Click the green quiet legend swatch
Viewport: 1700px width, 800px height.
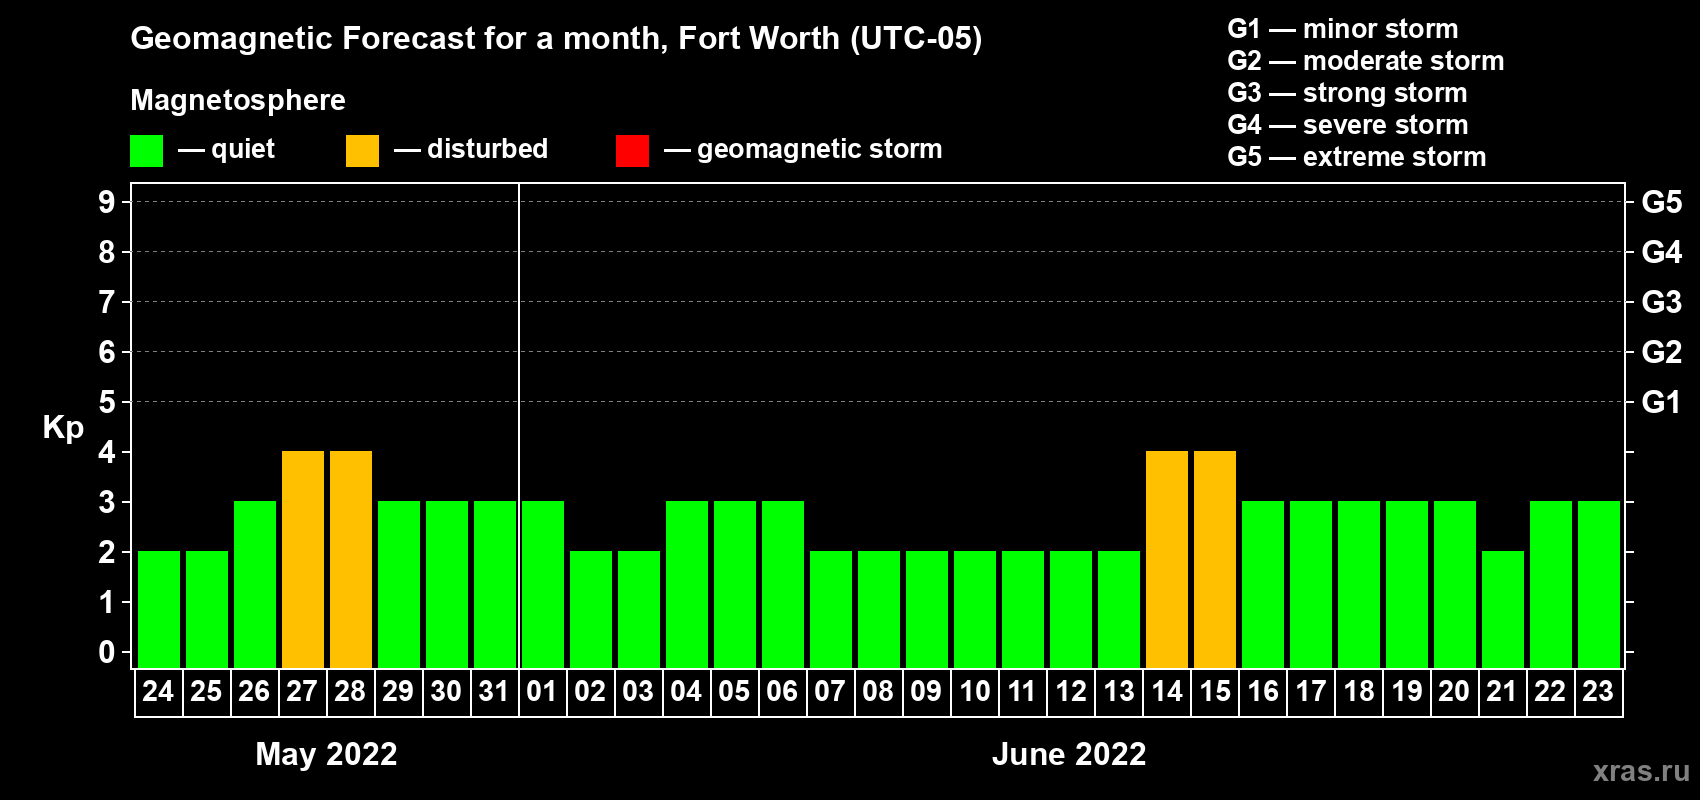(146, 151)
